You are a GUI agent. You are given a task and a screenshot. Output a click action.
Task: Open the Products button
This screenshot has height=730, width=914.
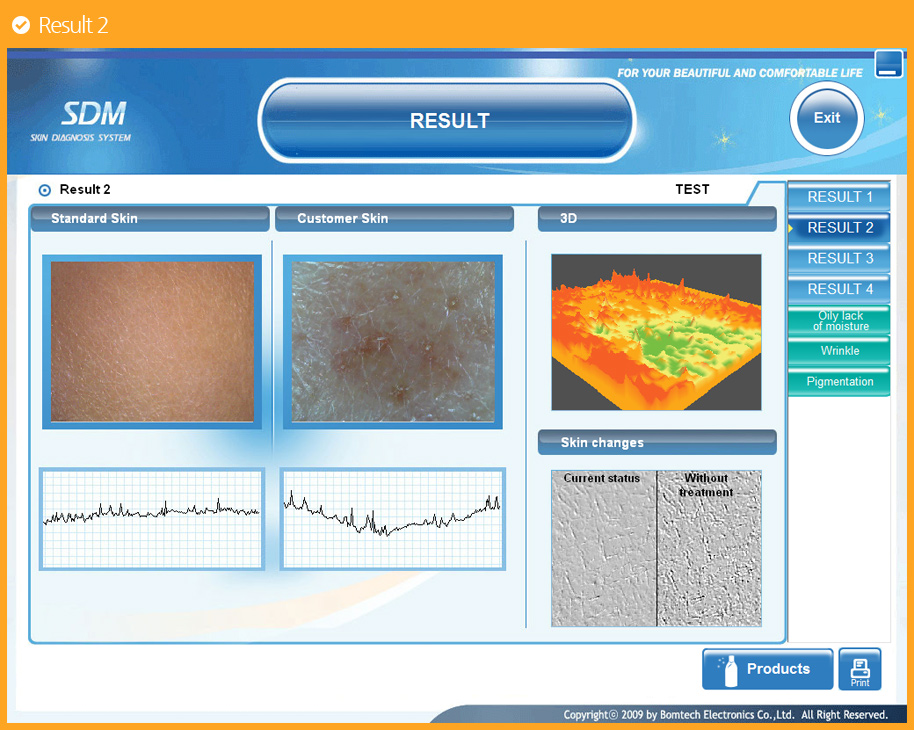click(x=767, y=669)
